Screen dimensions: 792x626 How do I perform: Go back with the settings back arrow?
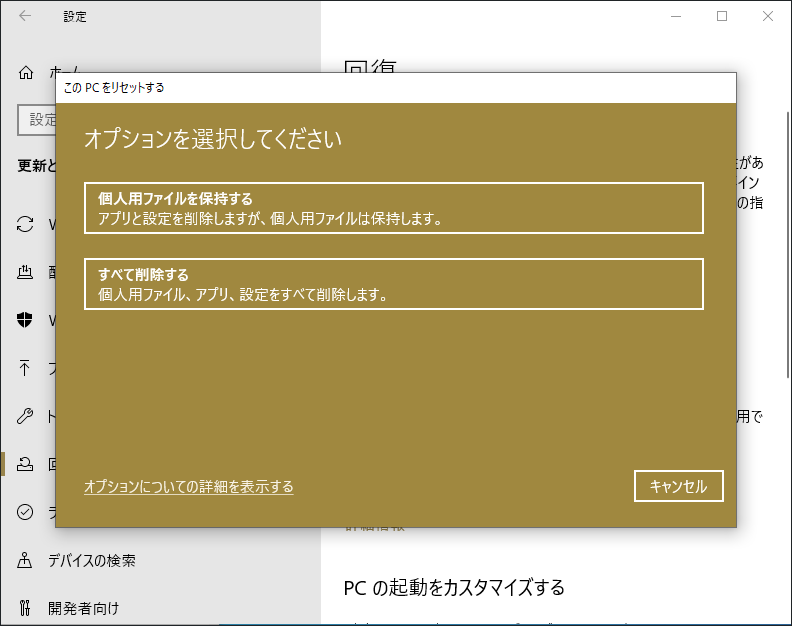click(x=25, y=16)
